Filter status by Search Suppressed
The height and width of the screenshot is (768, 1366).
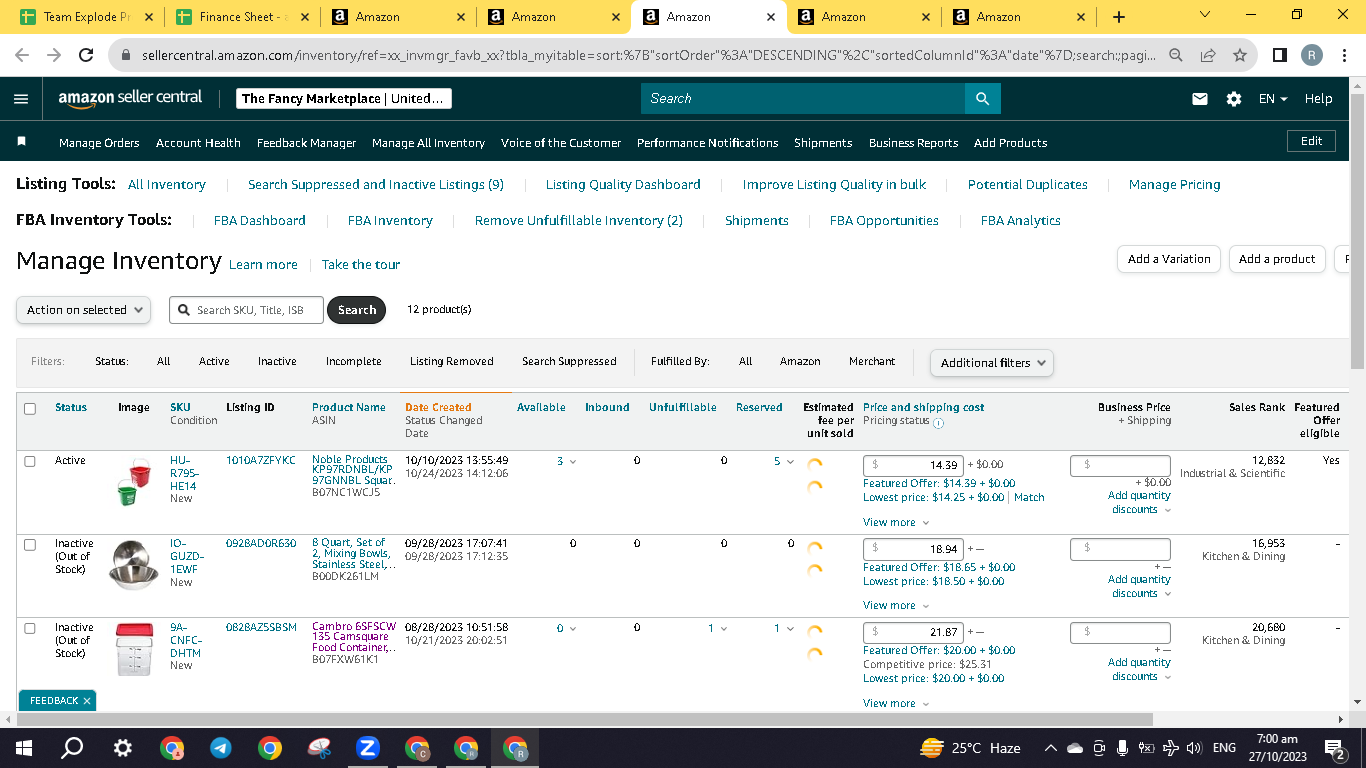click(x=569, y=362)
